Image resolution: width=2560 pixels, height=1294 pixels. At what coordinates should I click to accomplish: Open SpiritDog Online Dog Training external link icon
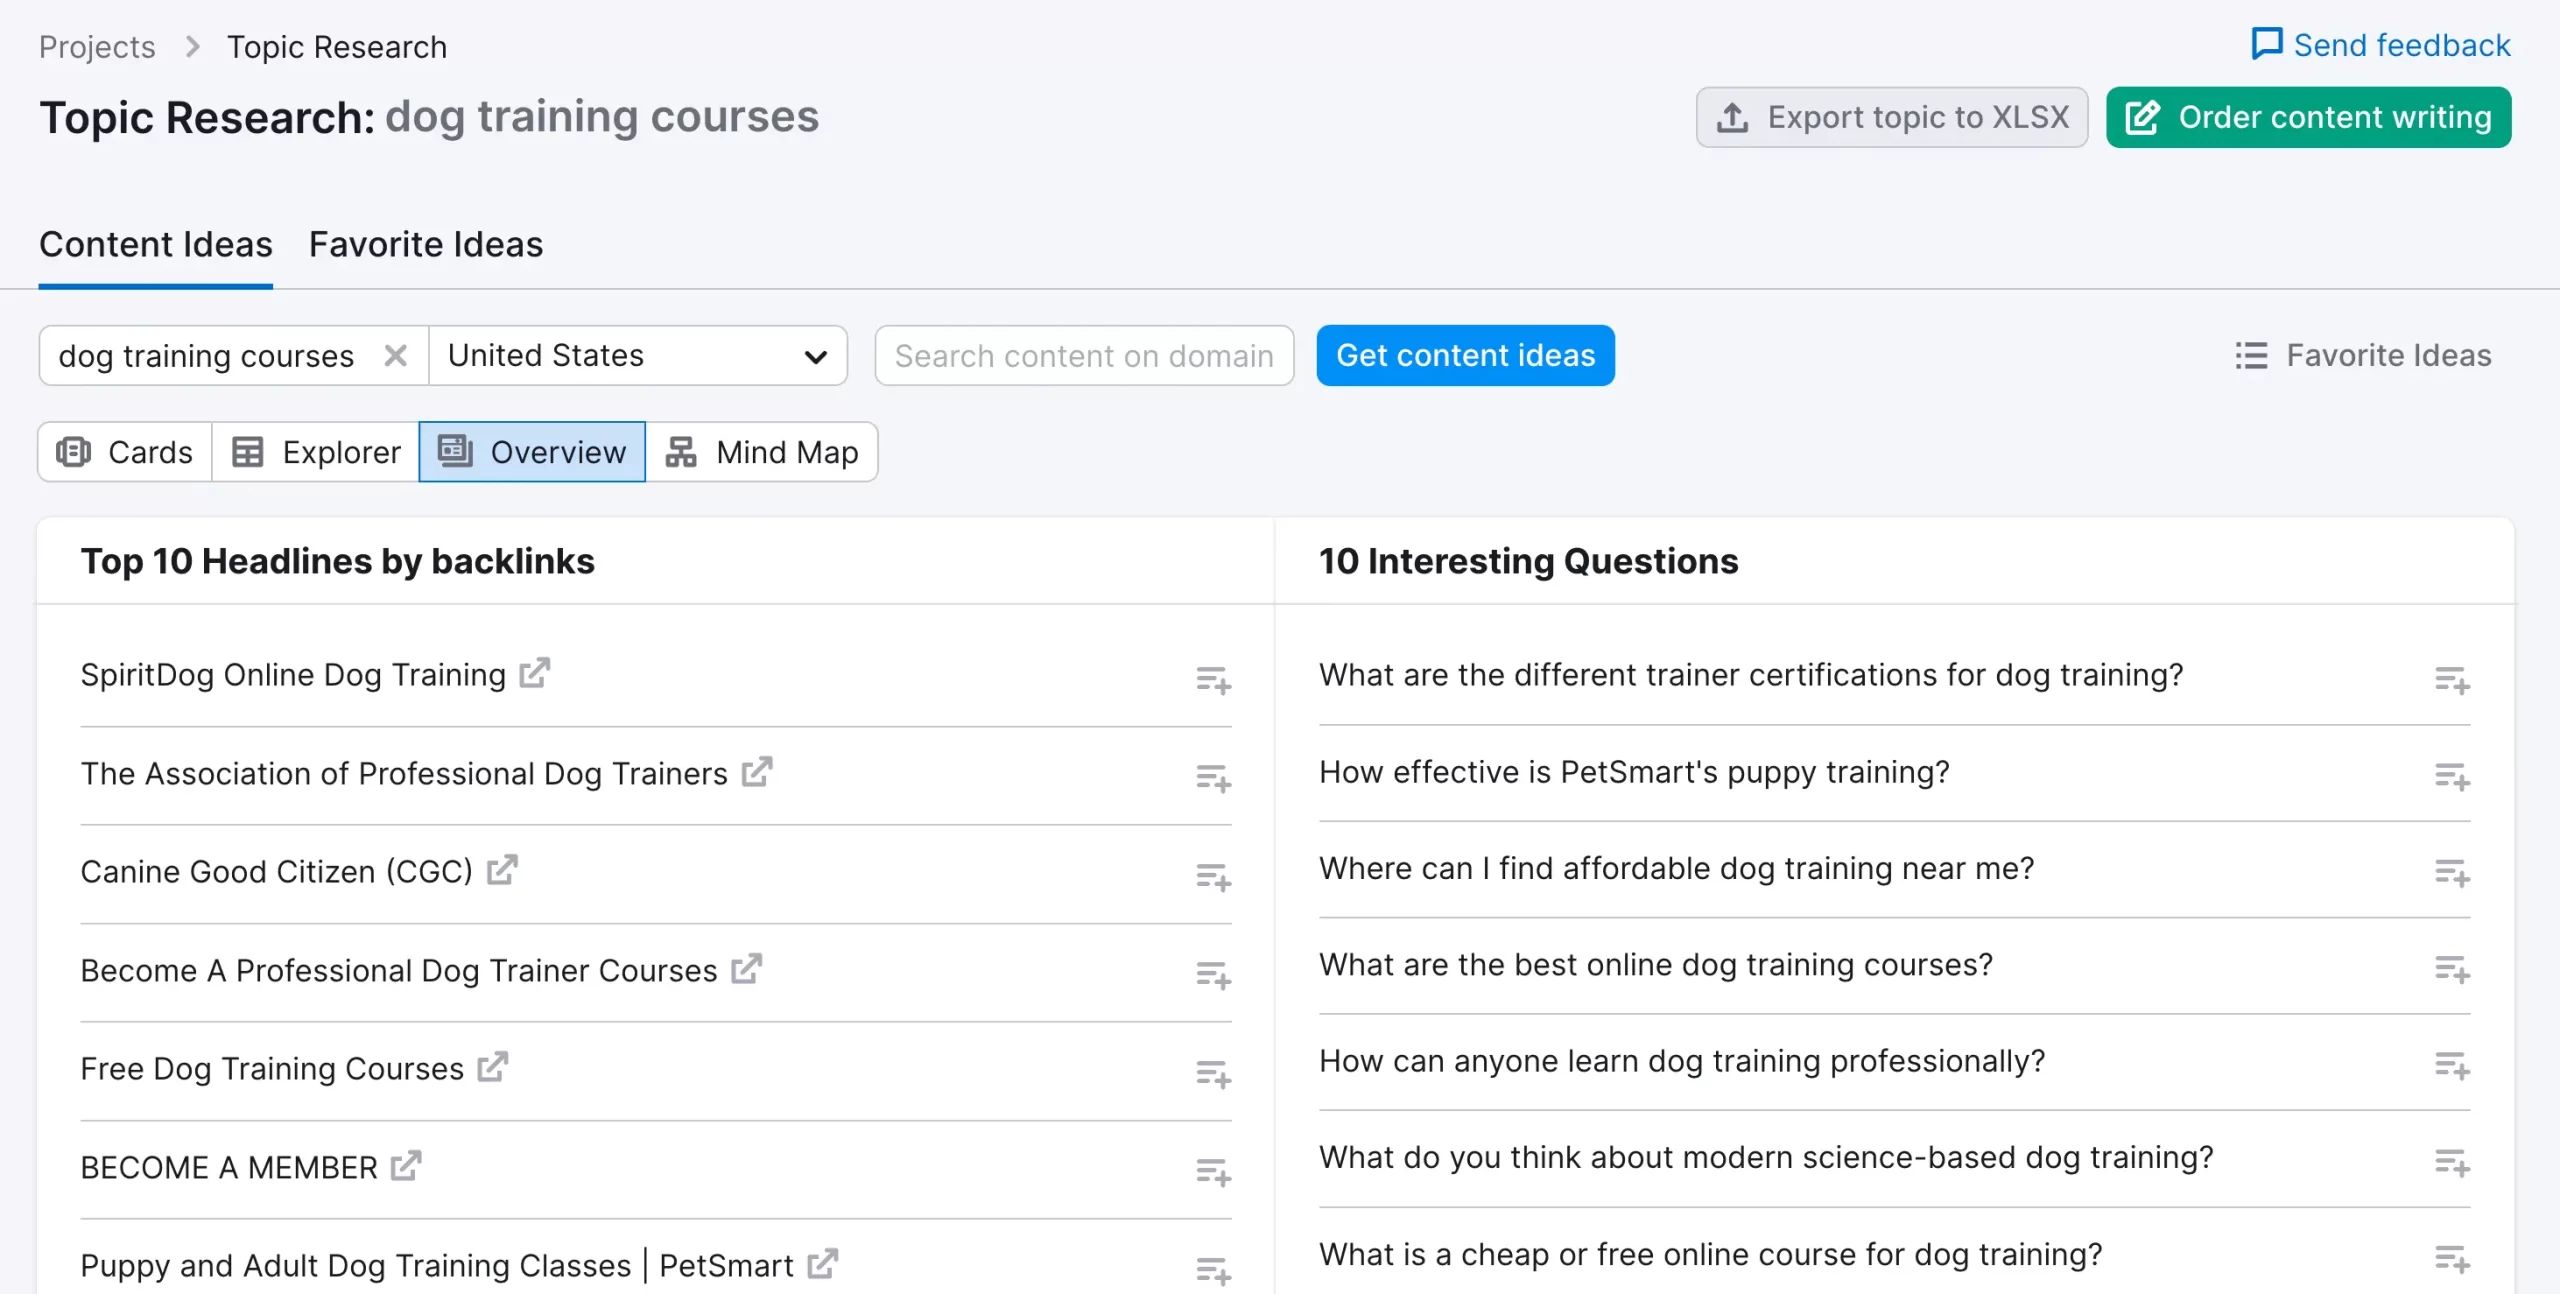(x=535, y=673)
